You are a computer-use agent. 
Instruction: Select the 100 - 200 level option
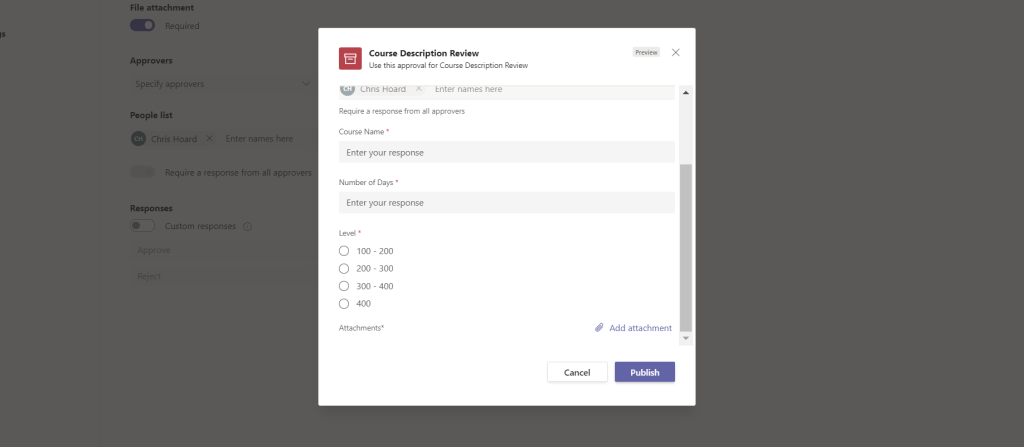(344, 251)
